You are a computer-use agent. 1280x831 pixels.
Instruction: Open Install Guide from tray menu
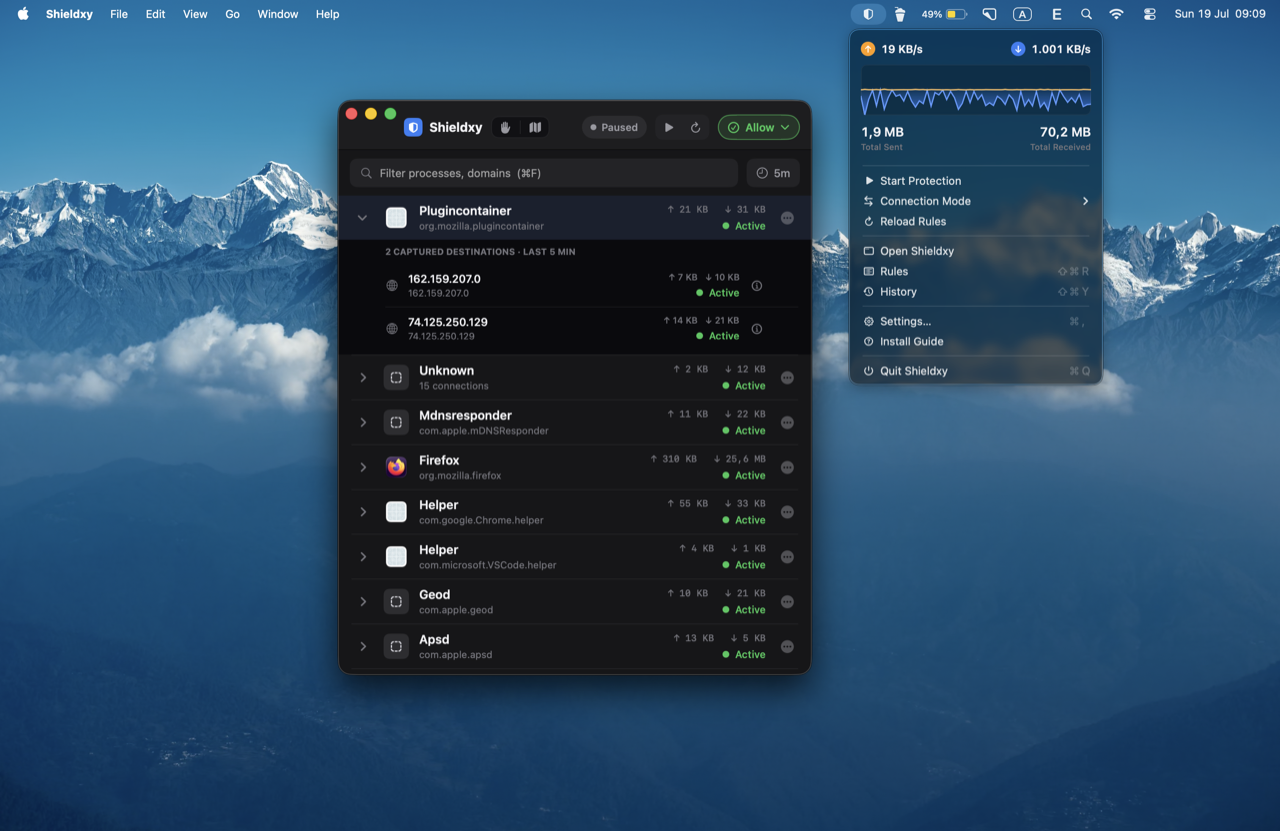(x=976, y=341)
